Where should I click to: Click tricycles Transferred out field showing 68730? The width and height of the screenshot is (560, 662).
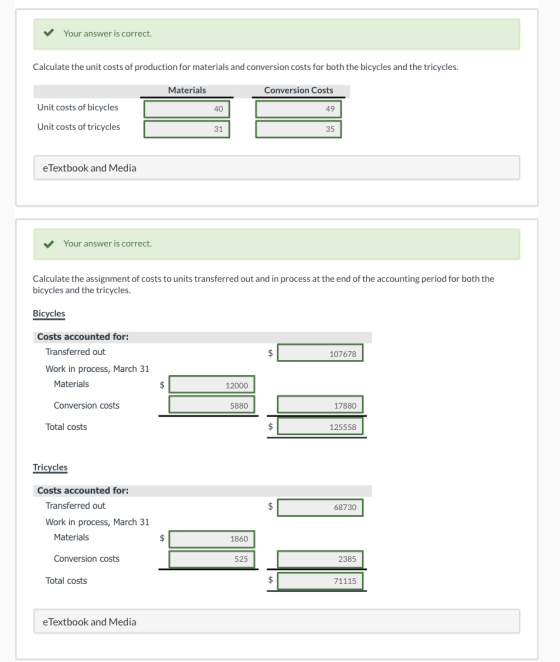click(320, 507)
